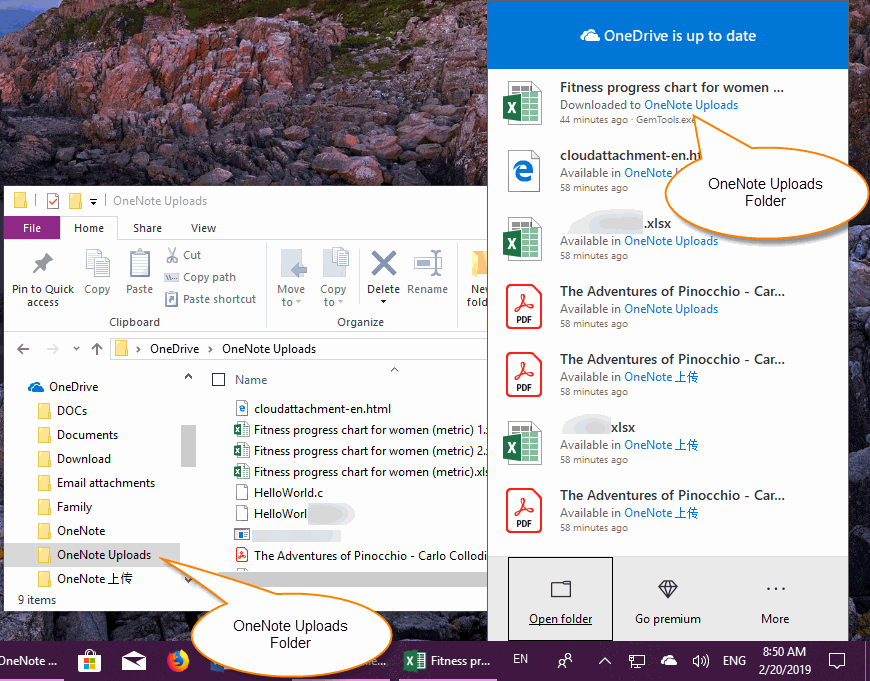Select the Documents folder in tree
870x681 pixels.
point(78,435)
